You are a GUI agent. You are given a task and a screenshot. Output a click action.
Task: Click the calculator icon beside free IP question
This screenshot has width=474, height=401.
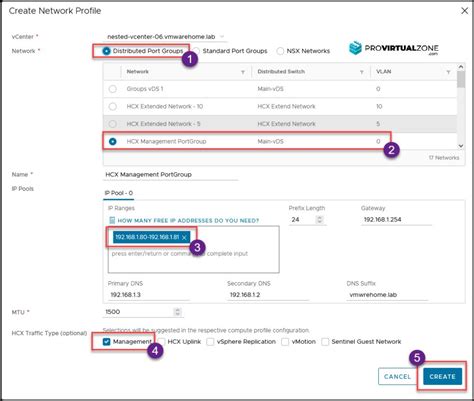click(112, 220)
